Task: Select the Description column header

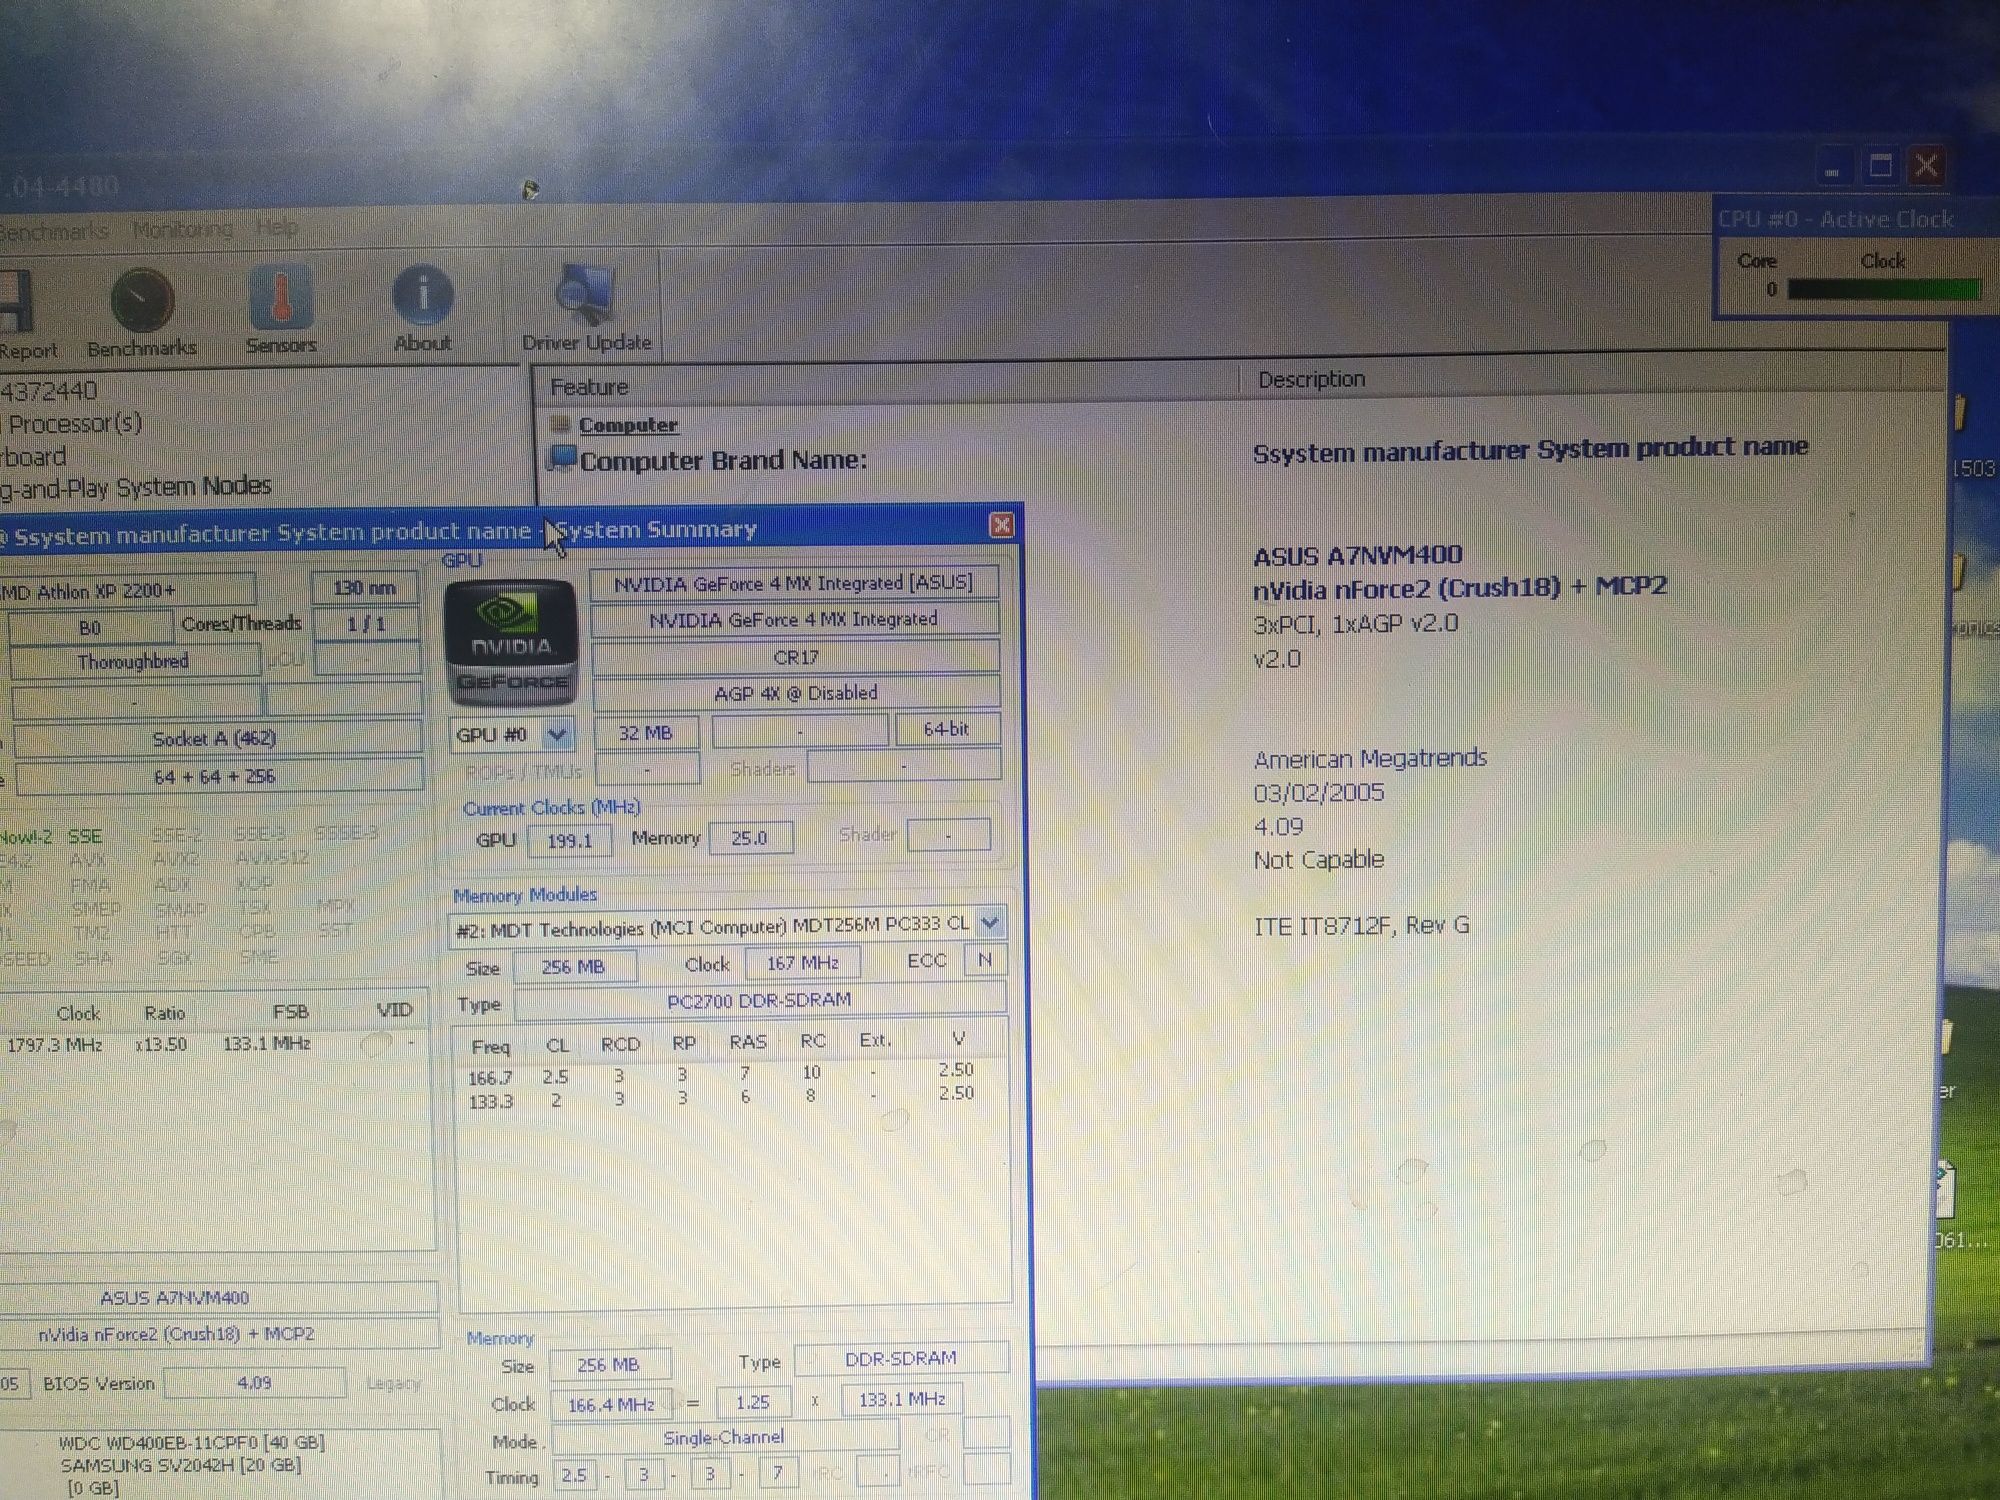Action: pyautogui.click(x=1311, y=379)
